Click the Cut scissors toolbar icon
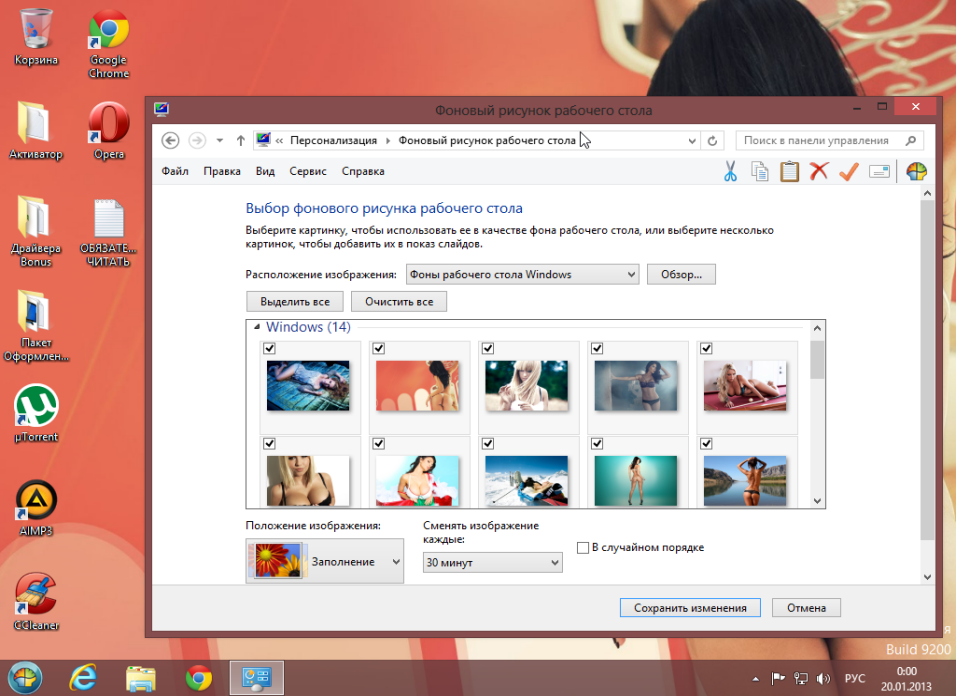Viewport: 956px width, 696px height. [x=730, y=171]
